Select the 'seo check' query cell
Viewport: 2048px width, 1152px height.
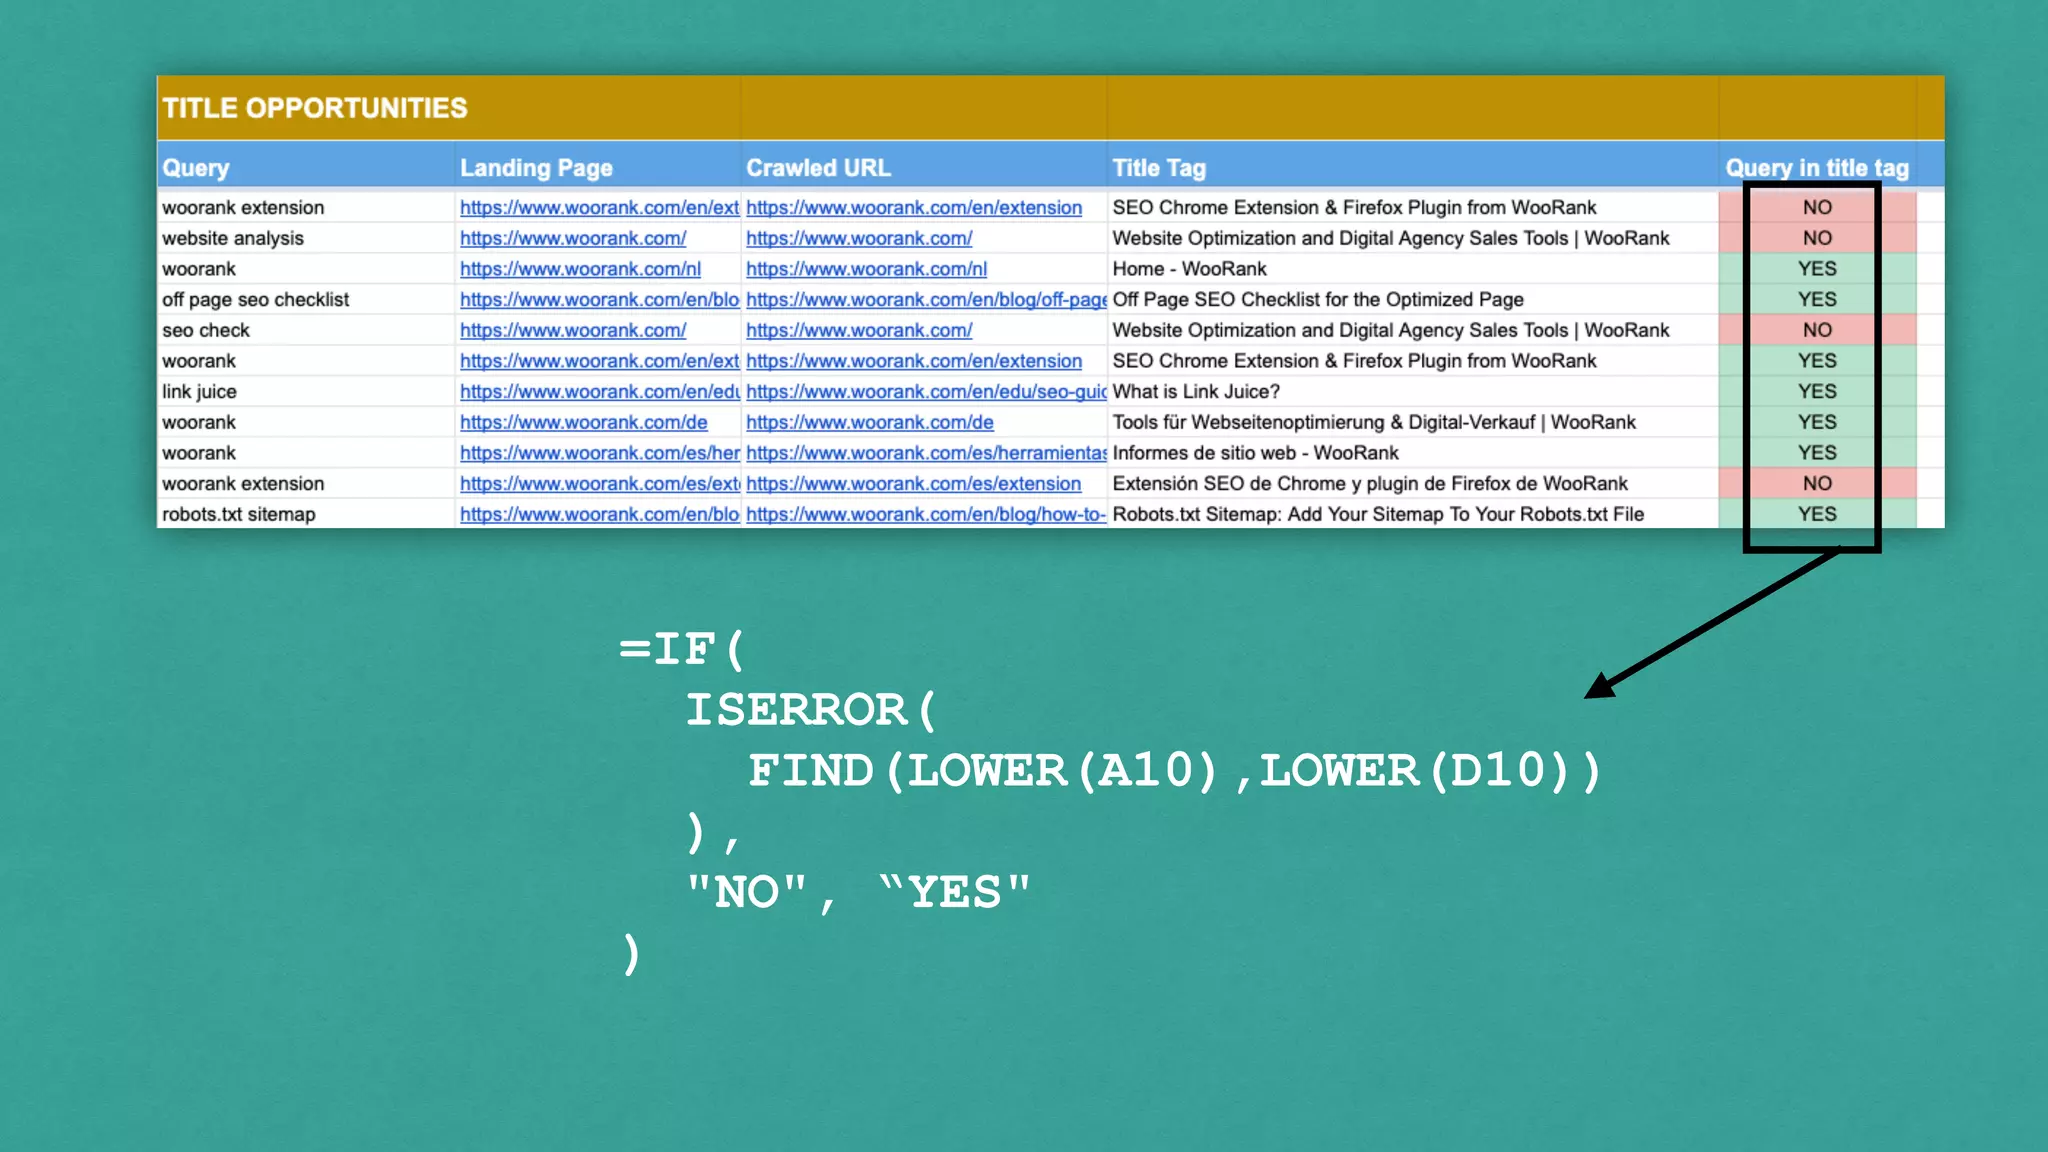(306, 330)
